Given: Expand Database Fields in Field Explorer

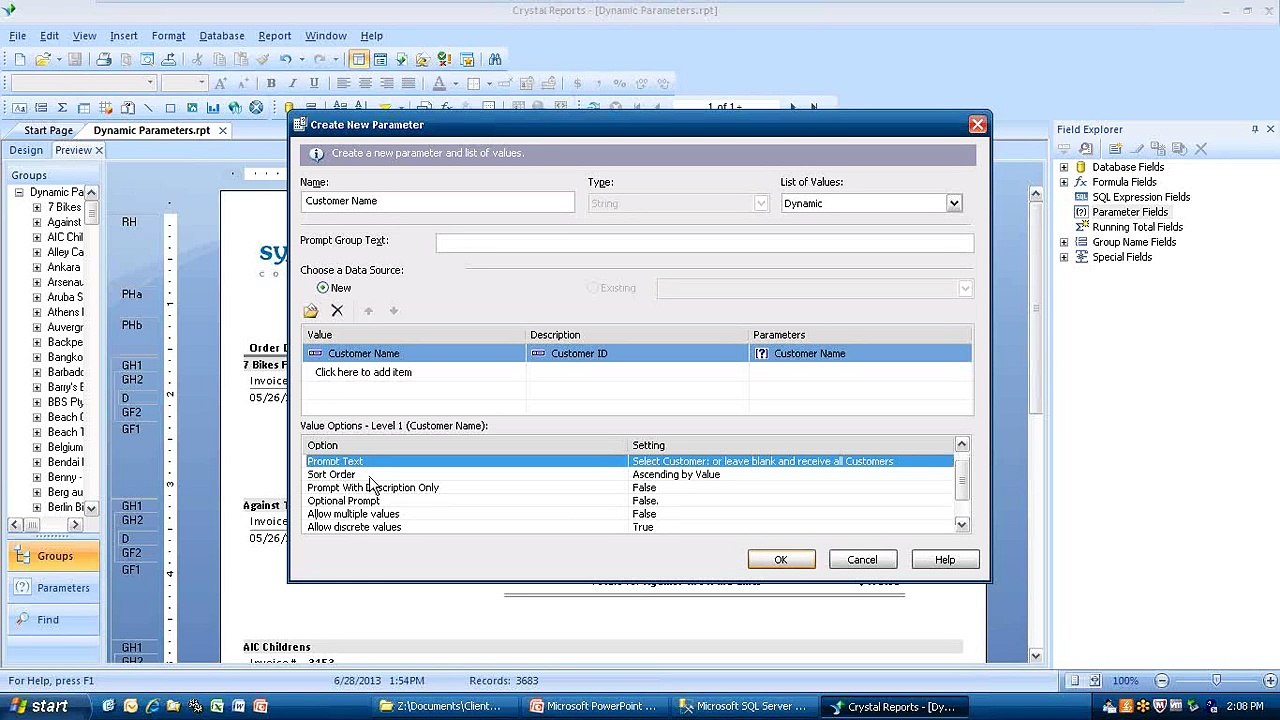Looking at the screenshot, I should pyautogui.click(x=1064, y=167).
